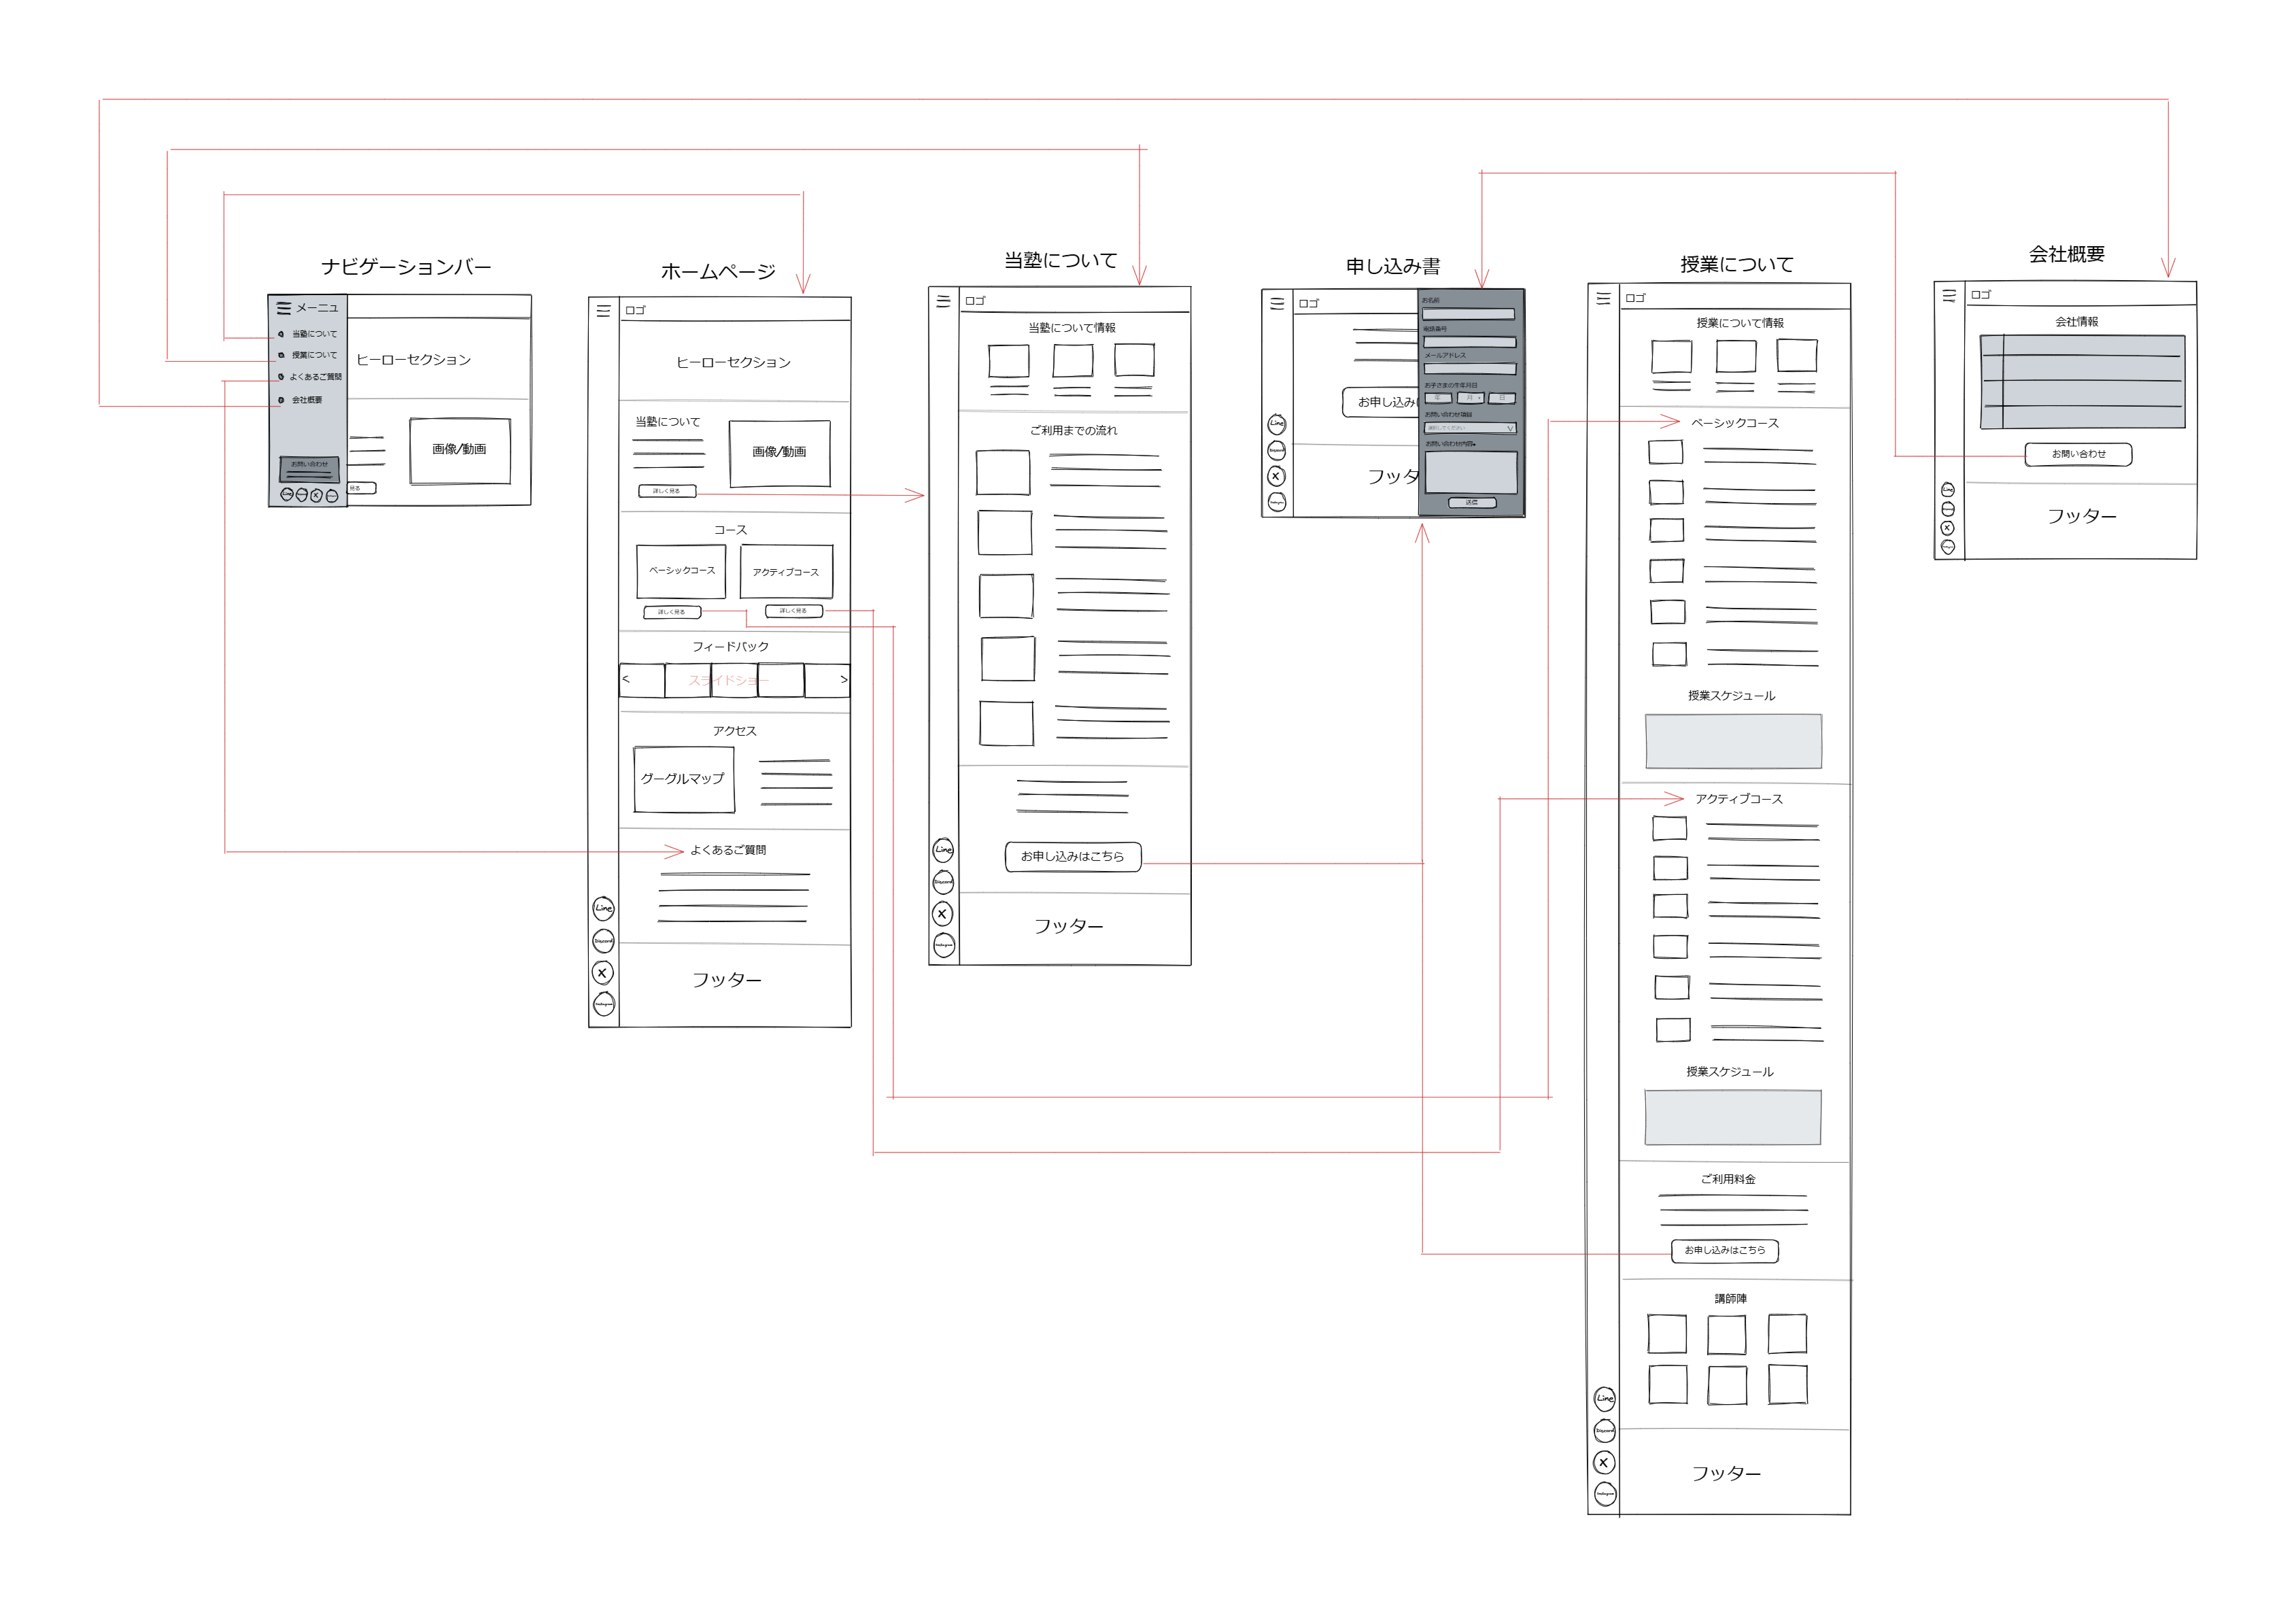Select よくあるご質問 in navigation menu
The width and height of the screenshot is (2296, 1617).
point(316,377)
